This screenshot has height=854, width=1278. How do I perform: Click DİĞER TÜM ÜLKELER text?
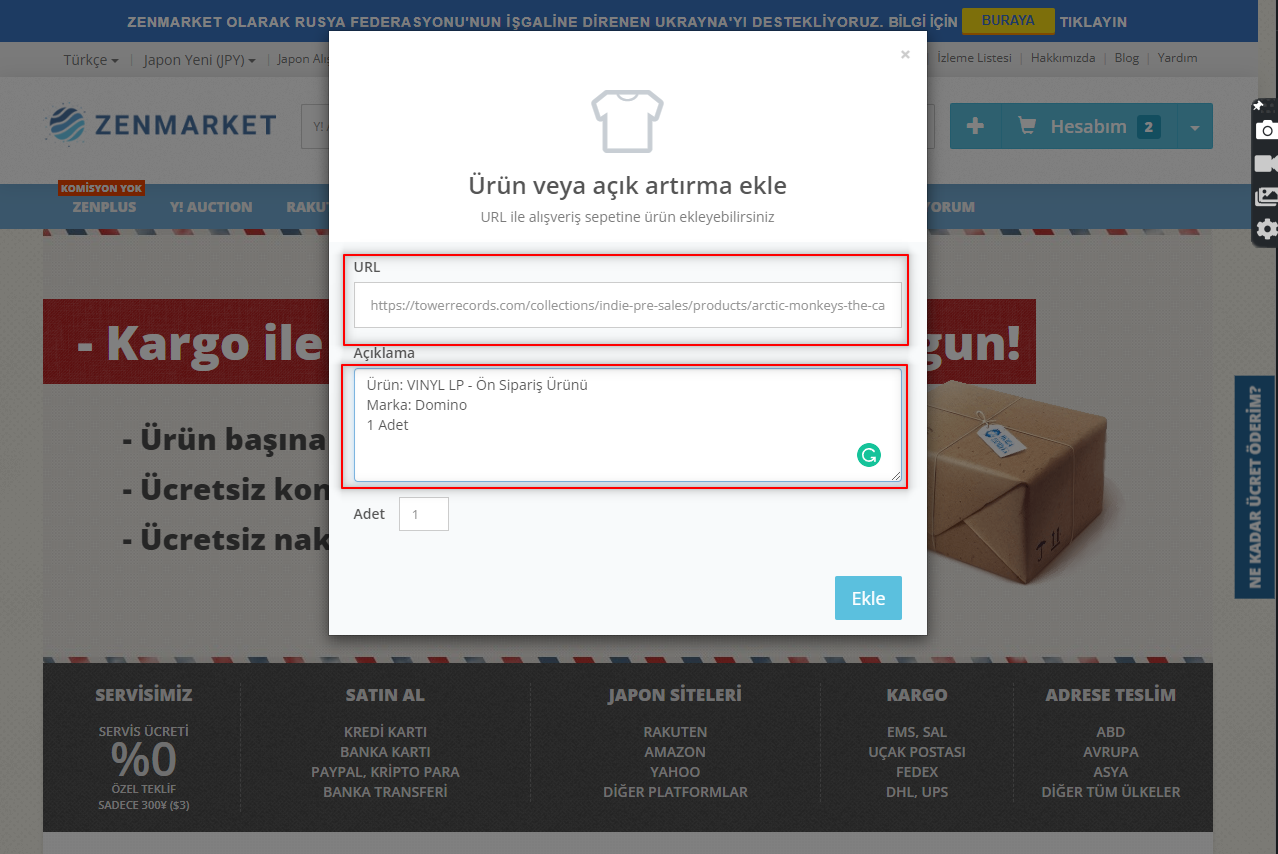[x=1110, y=792]
